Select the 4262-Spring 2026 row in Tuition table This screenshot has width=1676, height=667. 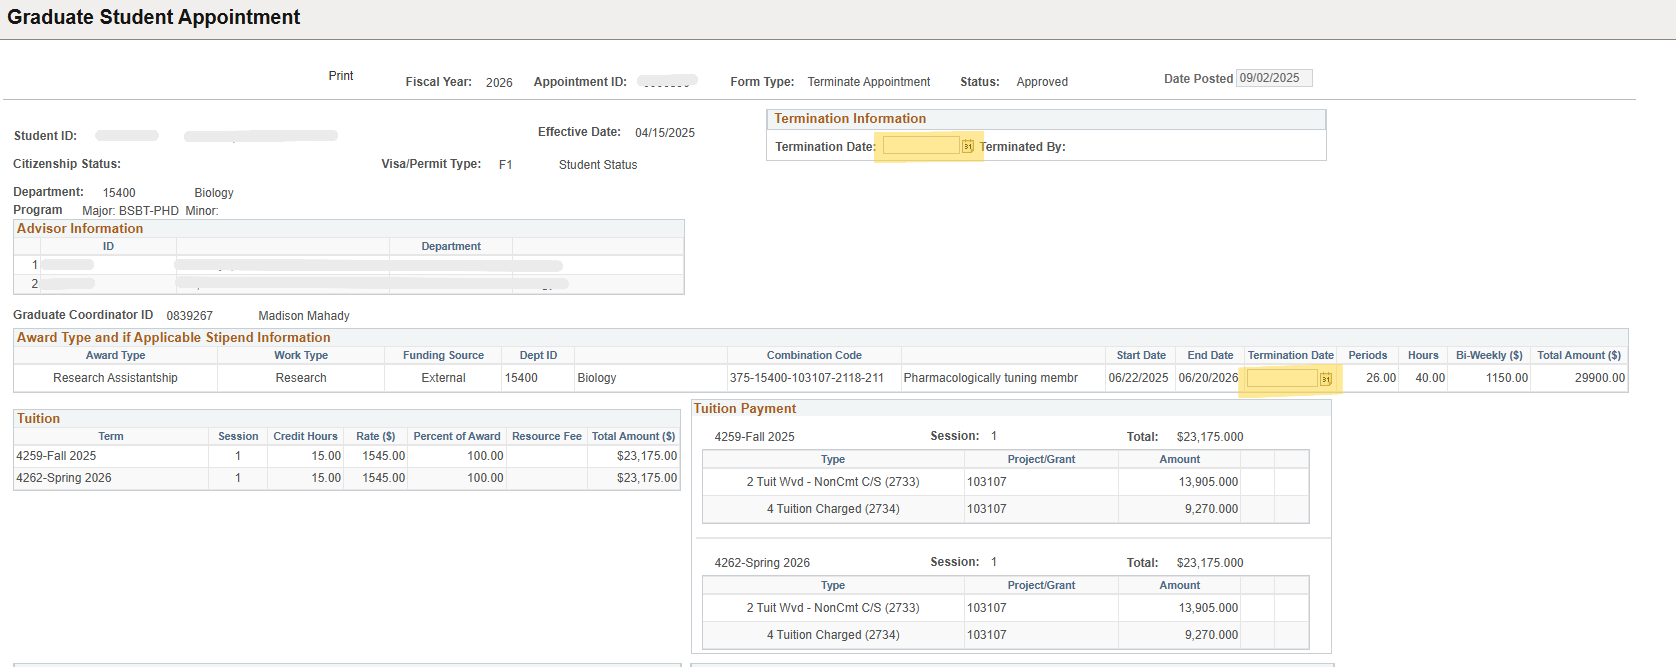tap(64, 478)
